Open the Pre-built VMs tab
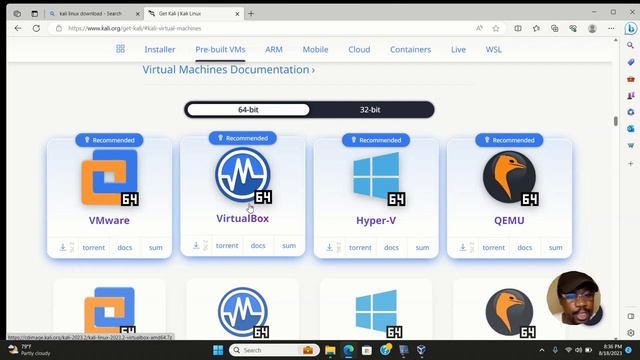640x360 pixels. tap(220, 49)
